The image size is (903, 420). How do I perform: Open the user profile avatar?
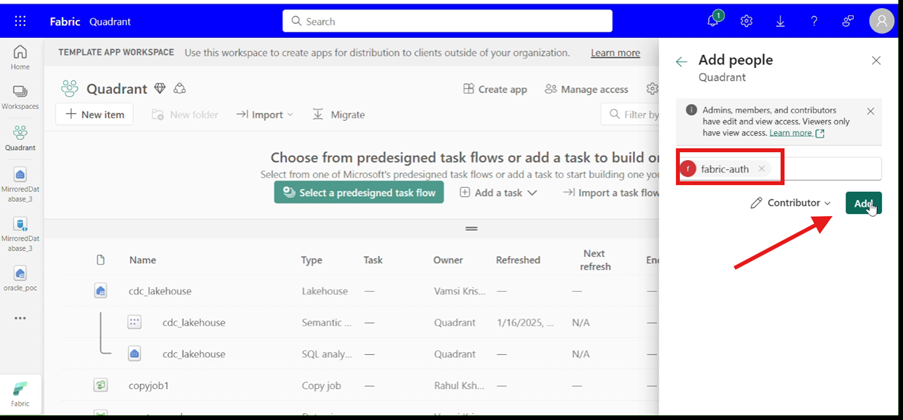coord(881,21)
